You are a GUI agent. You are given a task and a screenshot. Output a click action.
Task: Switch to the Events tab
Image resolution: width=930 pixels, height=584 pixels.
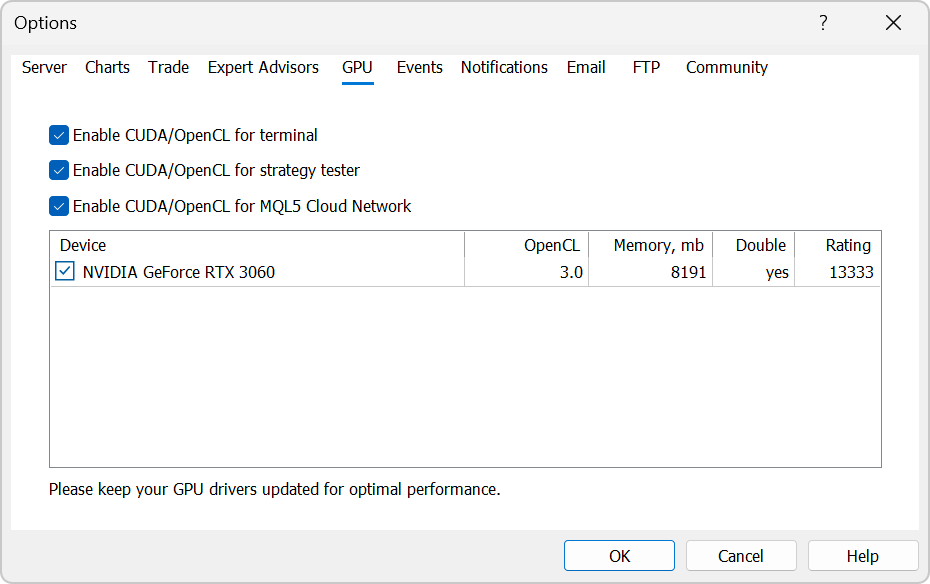[419, 67]
